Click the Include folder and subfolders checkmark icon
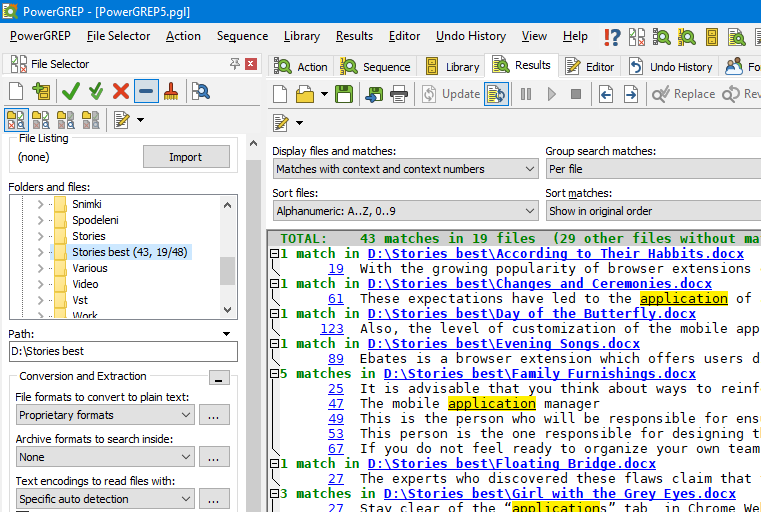Screen dimensions: 761x512 [96, 91]
